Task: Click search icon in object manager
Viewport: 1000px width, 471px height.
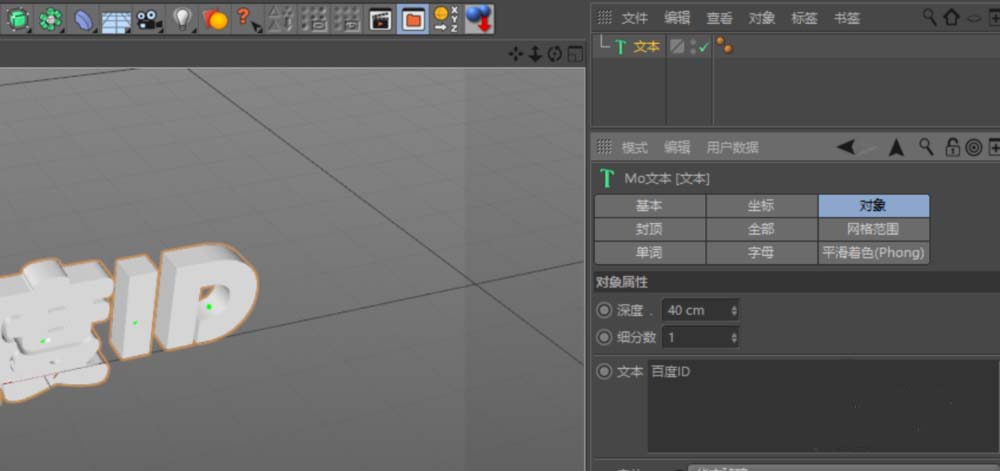Action: [930, 17]
